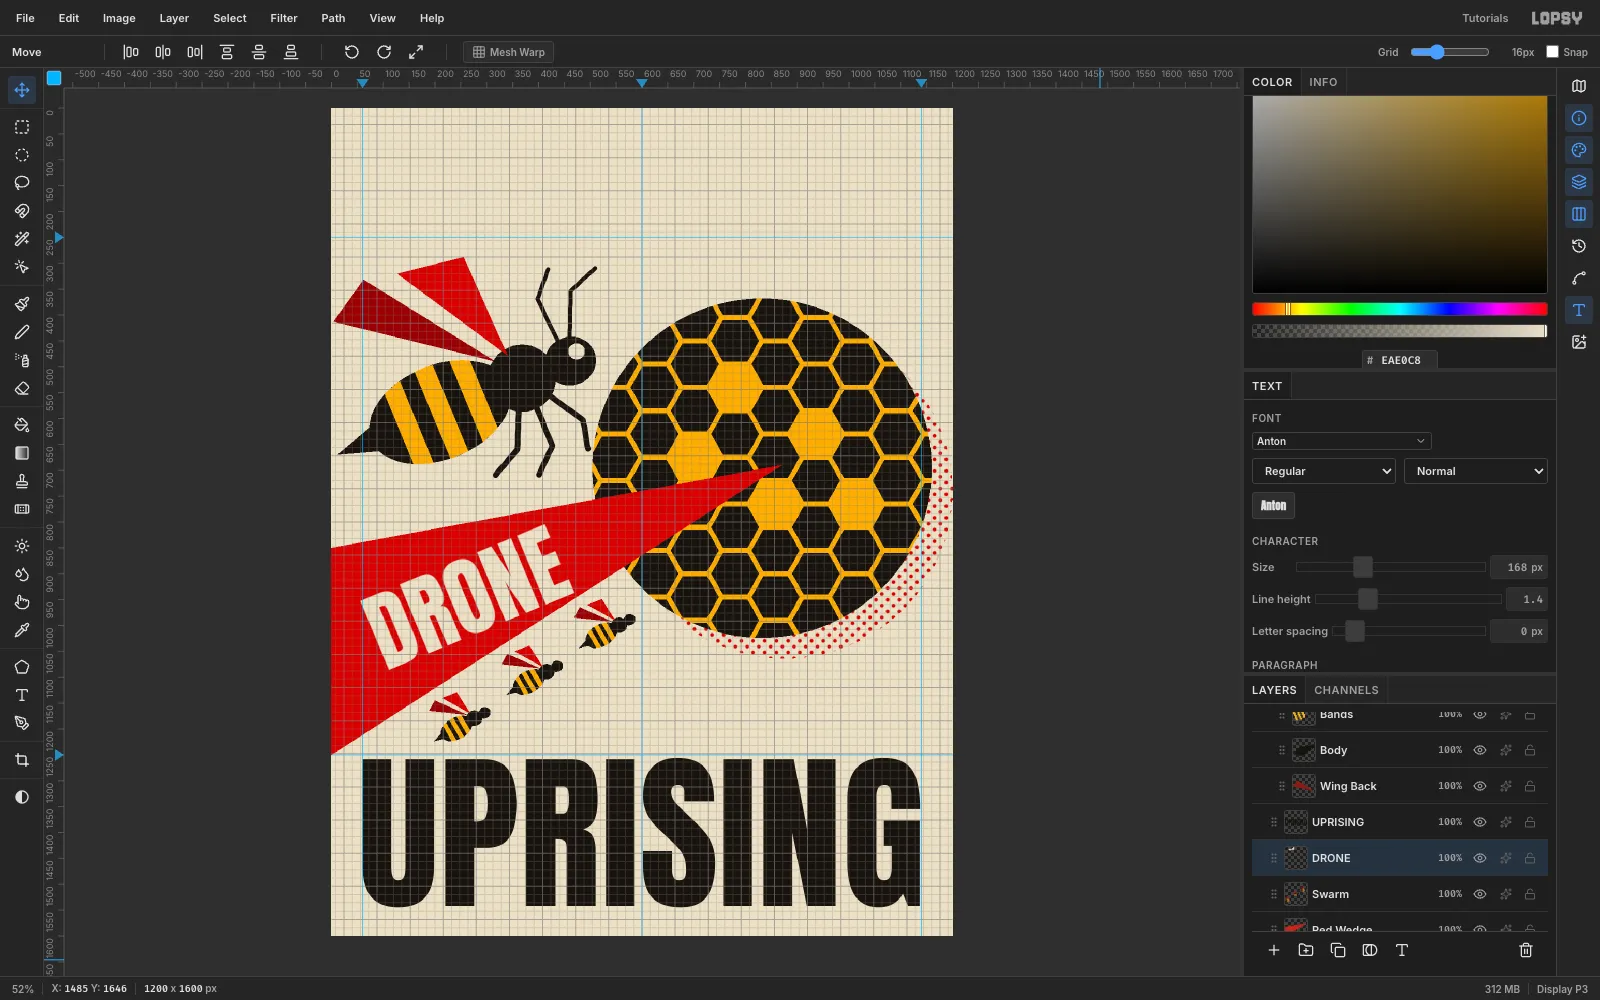Click the Line height slider
Image resolution: width=1600 pixels, height=1000 pixels.
coord(1408,599)
